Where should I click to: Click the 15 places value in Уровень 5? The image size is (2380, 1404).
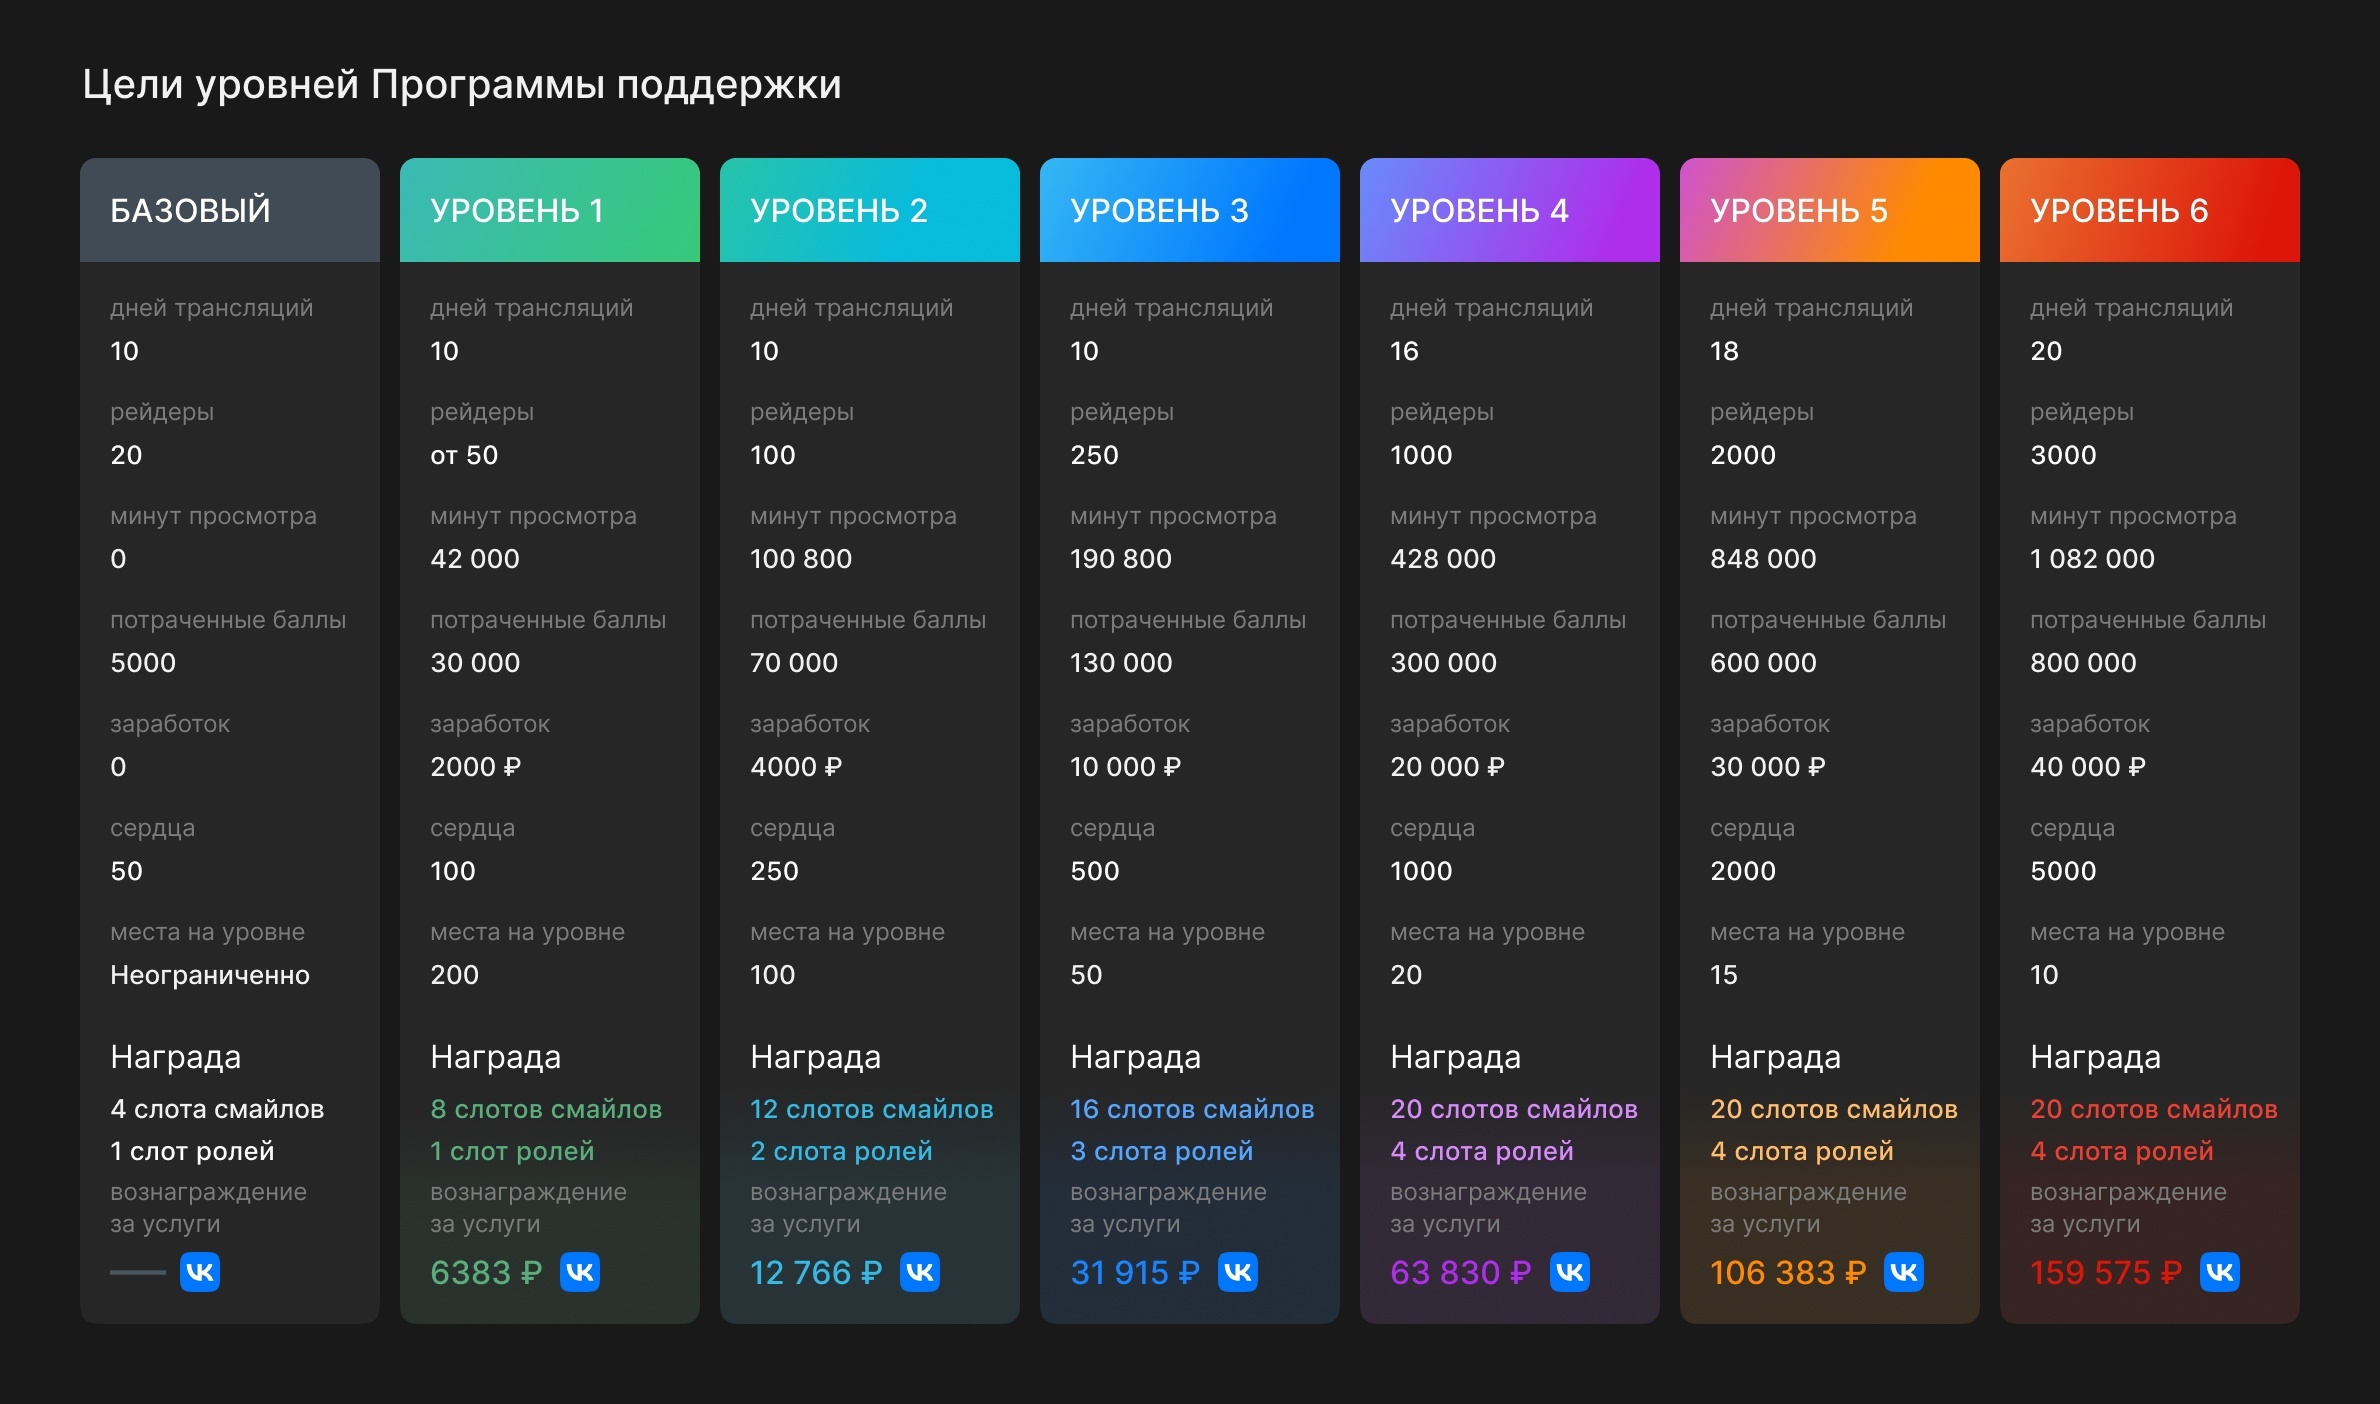(1724, 975)
